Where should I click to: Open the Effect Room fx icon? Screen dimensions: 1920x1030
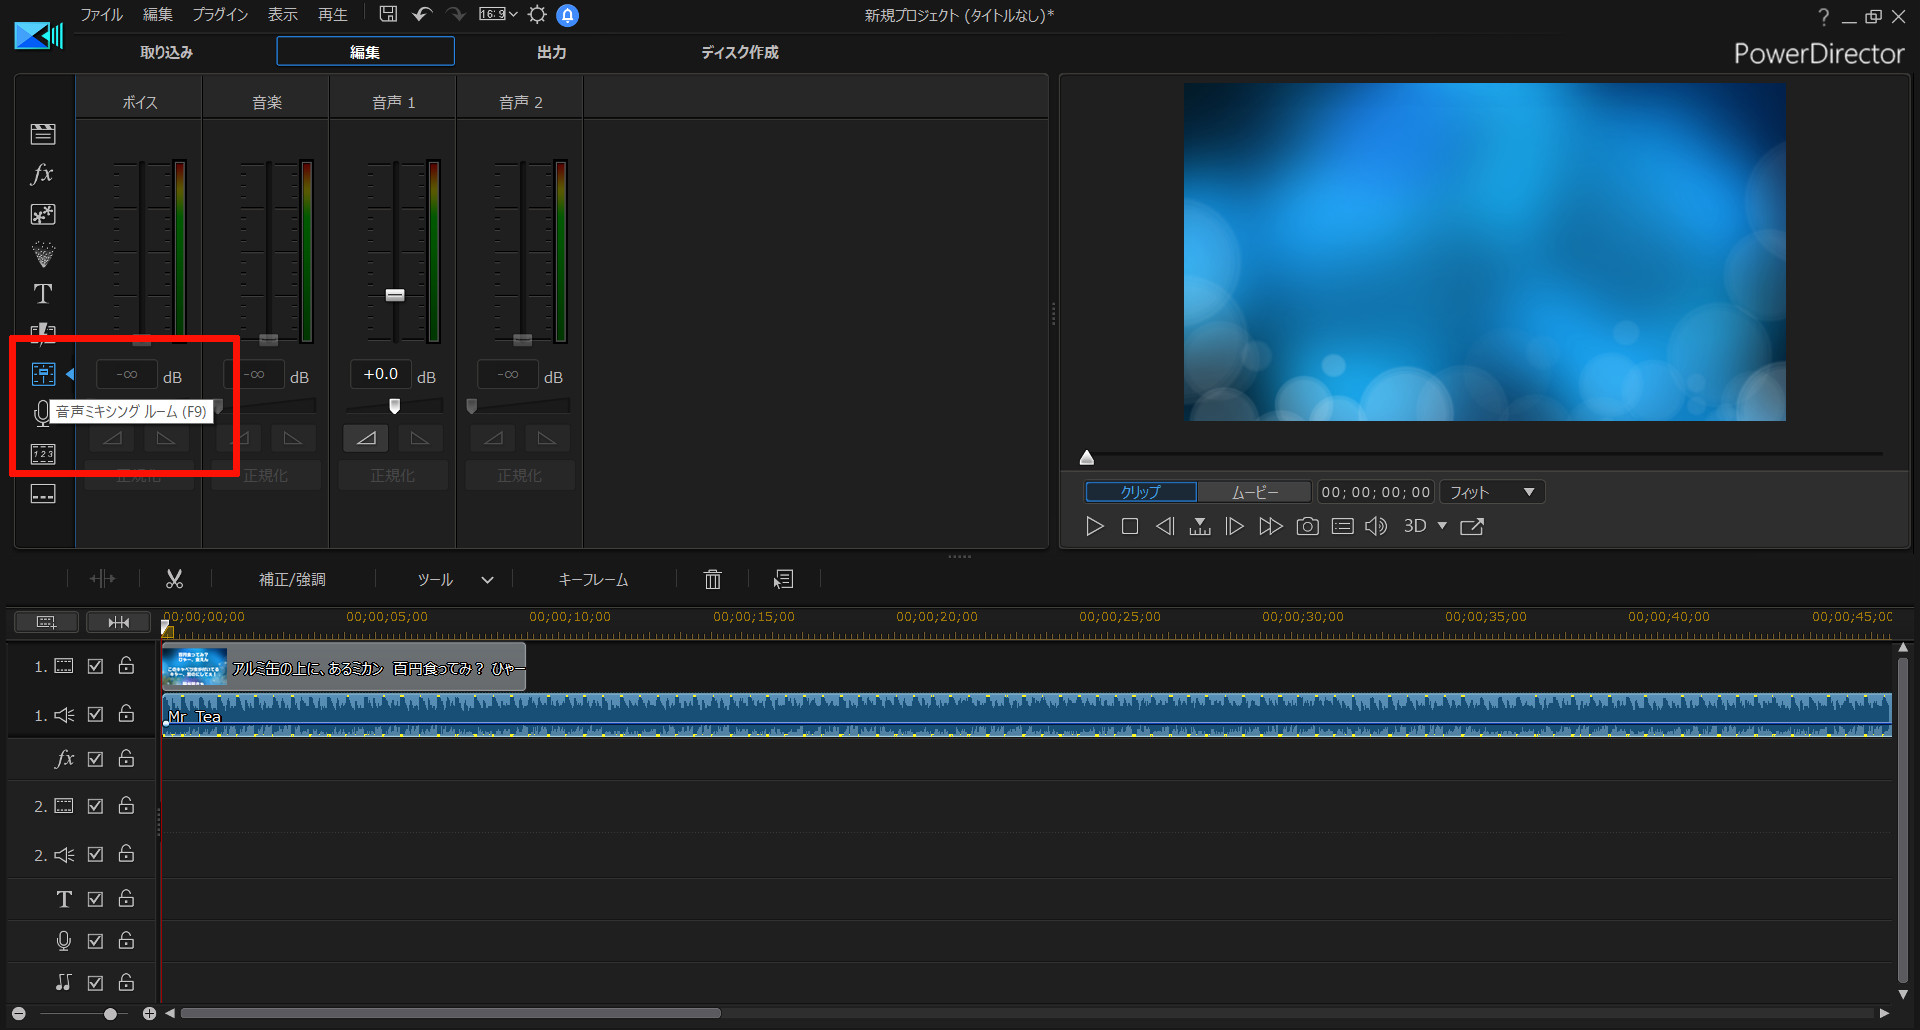(x=42, y=174)
